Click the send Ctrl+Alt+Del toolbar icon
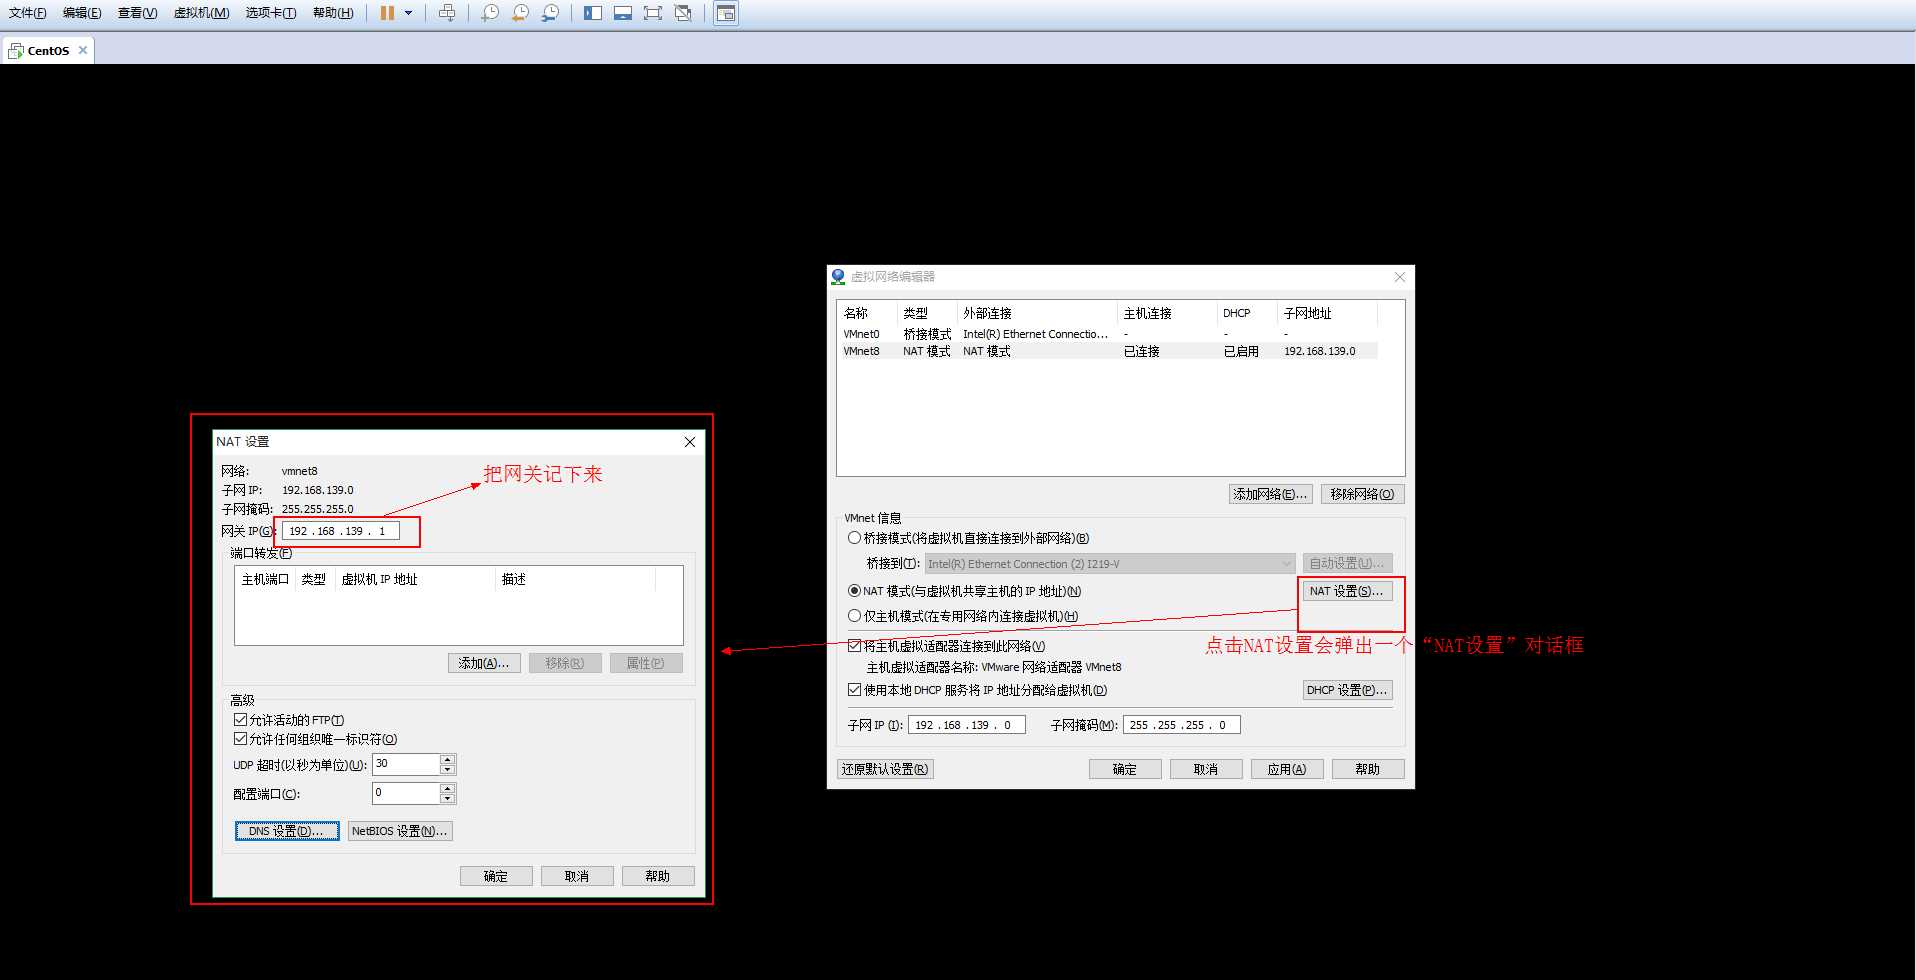The image size is (1916, 980). 447,13
